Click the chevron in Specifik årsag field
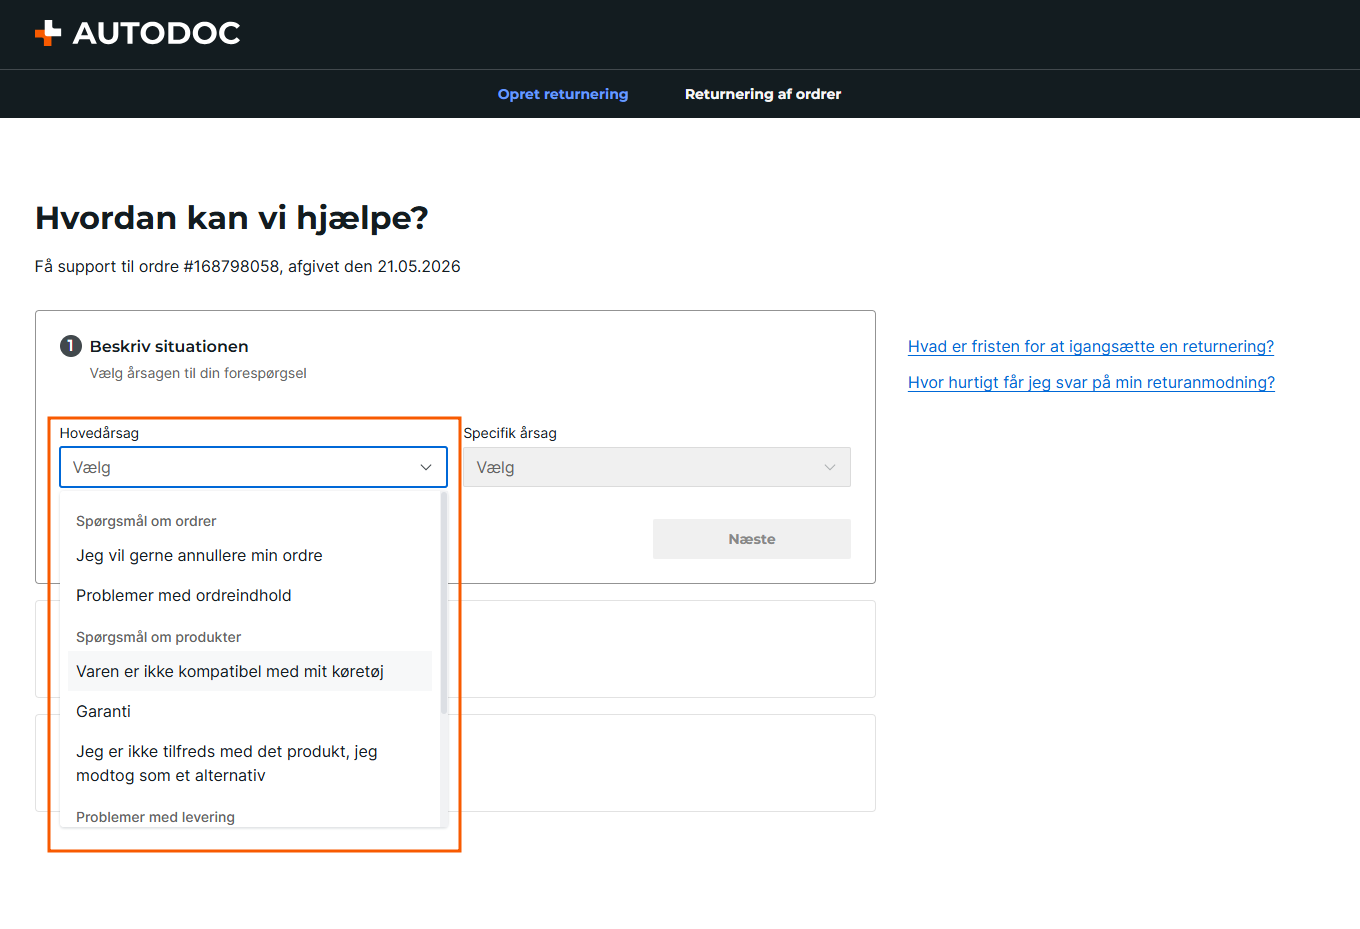This screenshot has height=929, width=1360. click(830, 467)
